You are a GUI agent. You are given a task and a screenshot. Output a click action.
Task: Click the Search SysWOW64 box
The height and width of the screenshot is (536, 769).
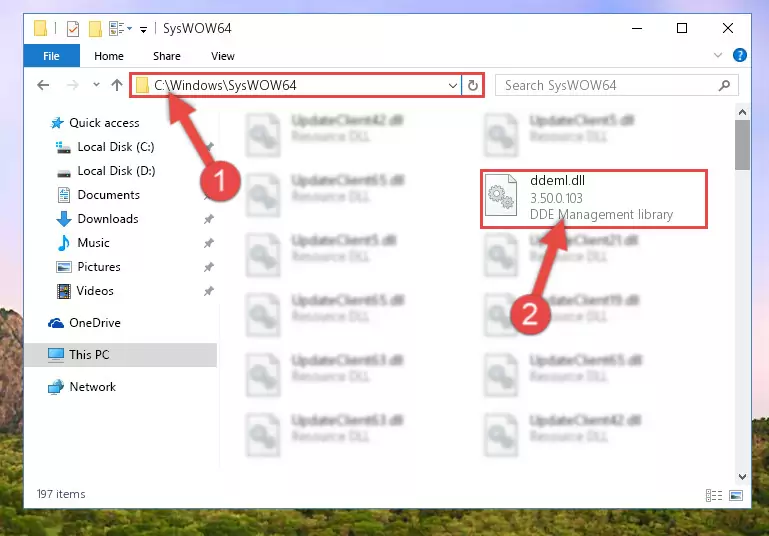click(x=616, y=85)
